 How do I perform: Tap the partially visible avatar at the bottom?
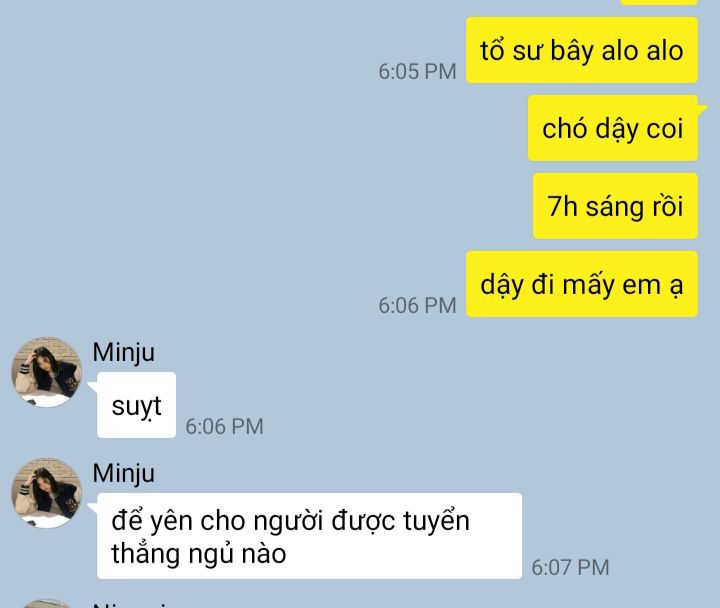[46, 603]
